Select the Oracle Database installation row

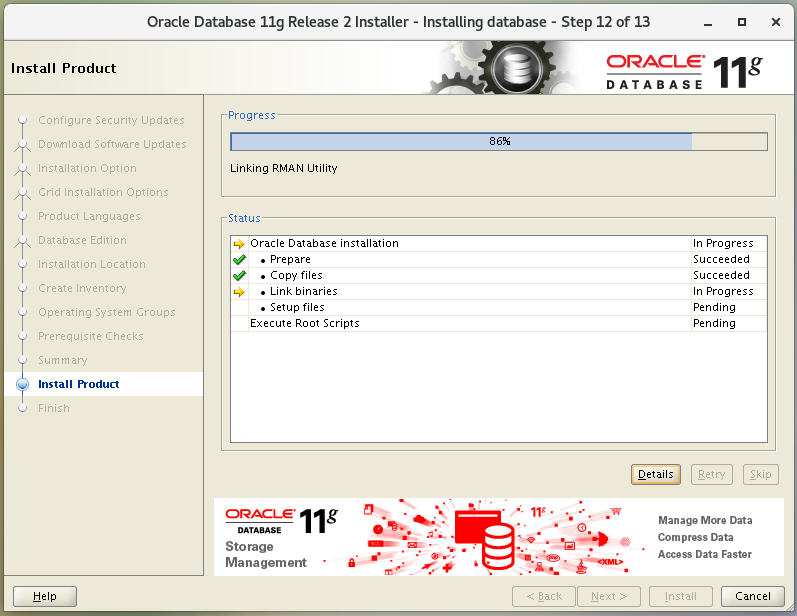[x=499, y=243]
